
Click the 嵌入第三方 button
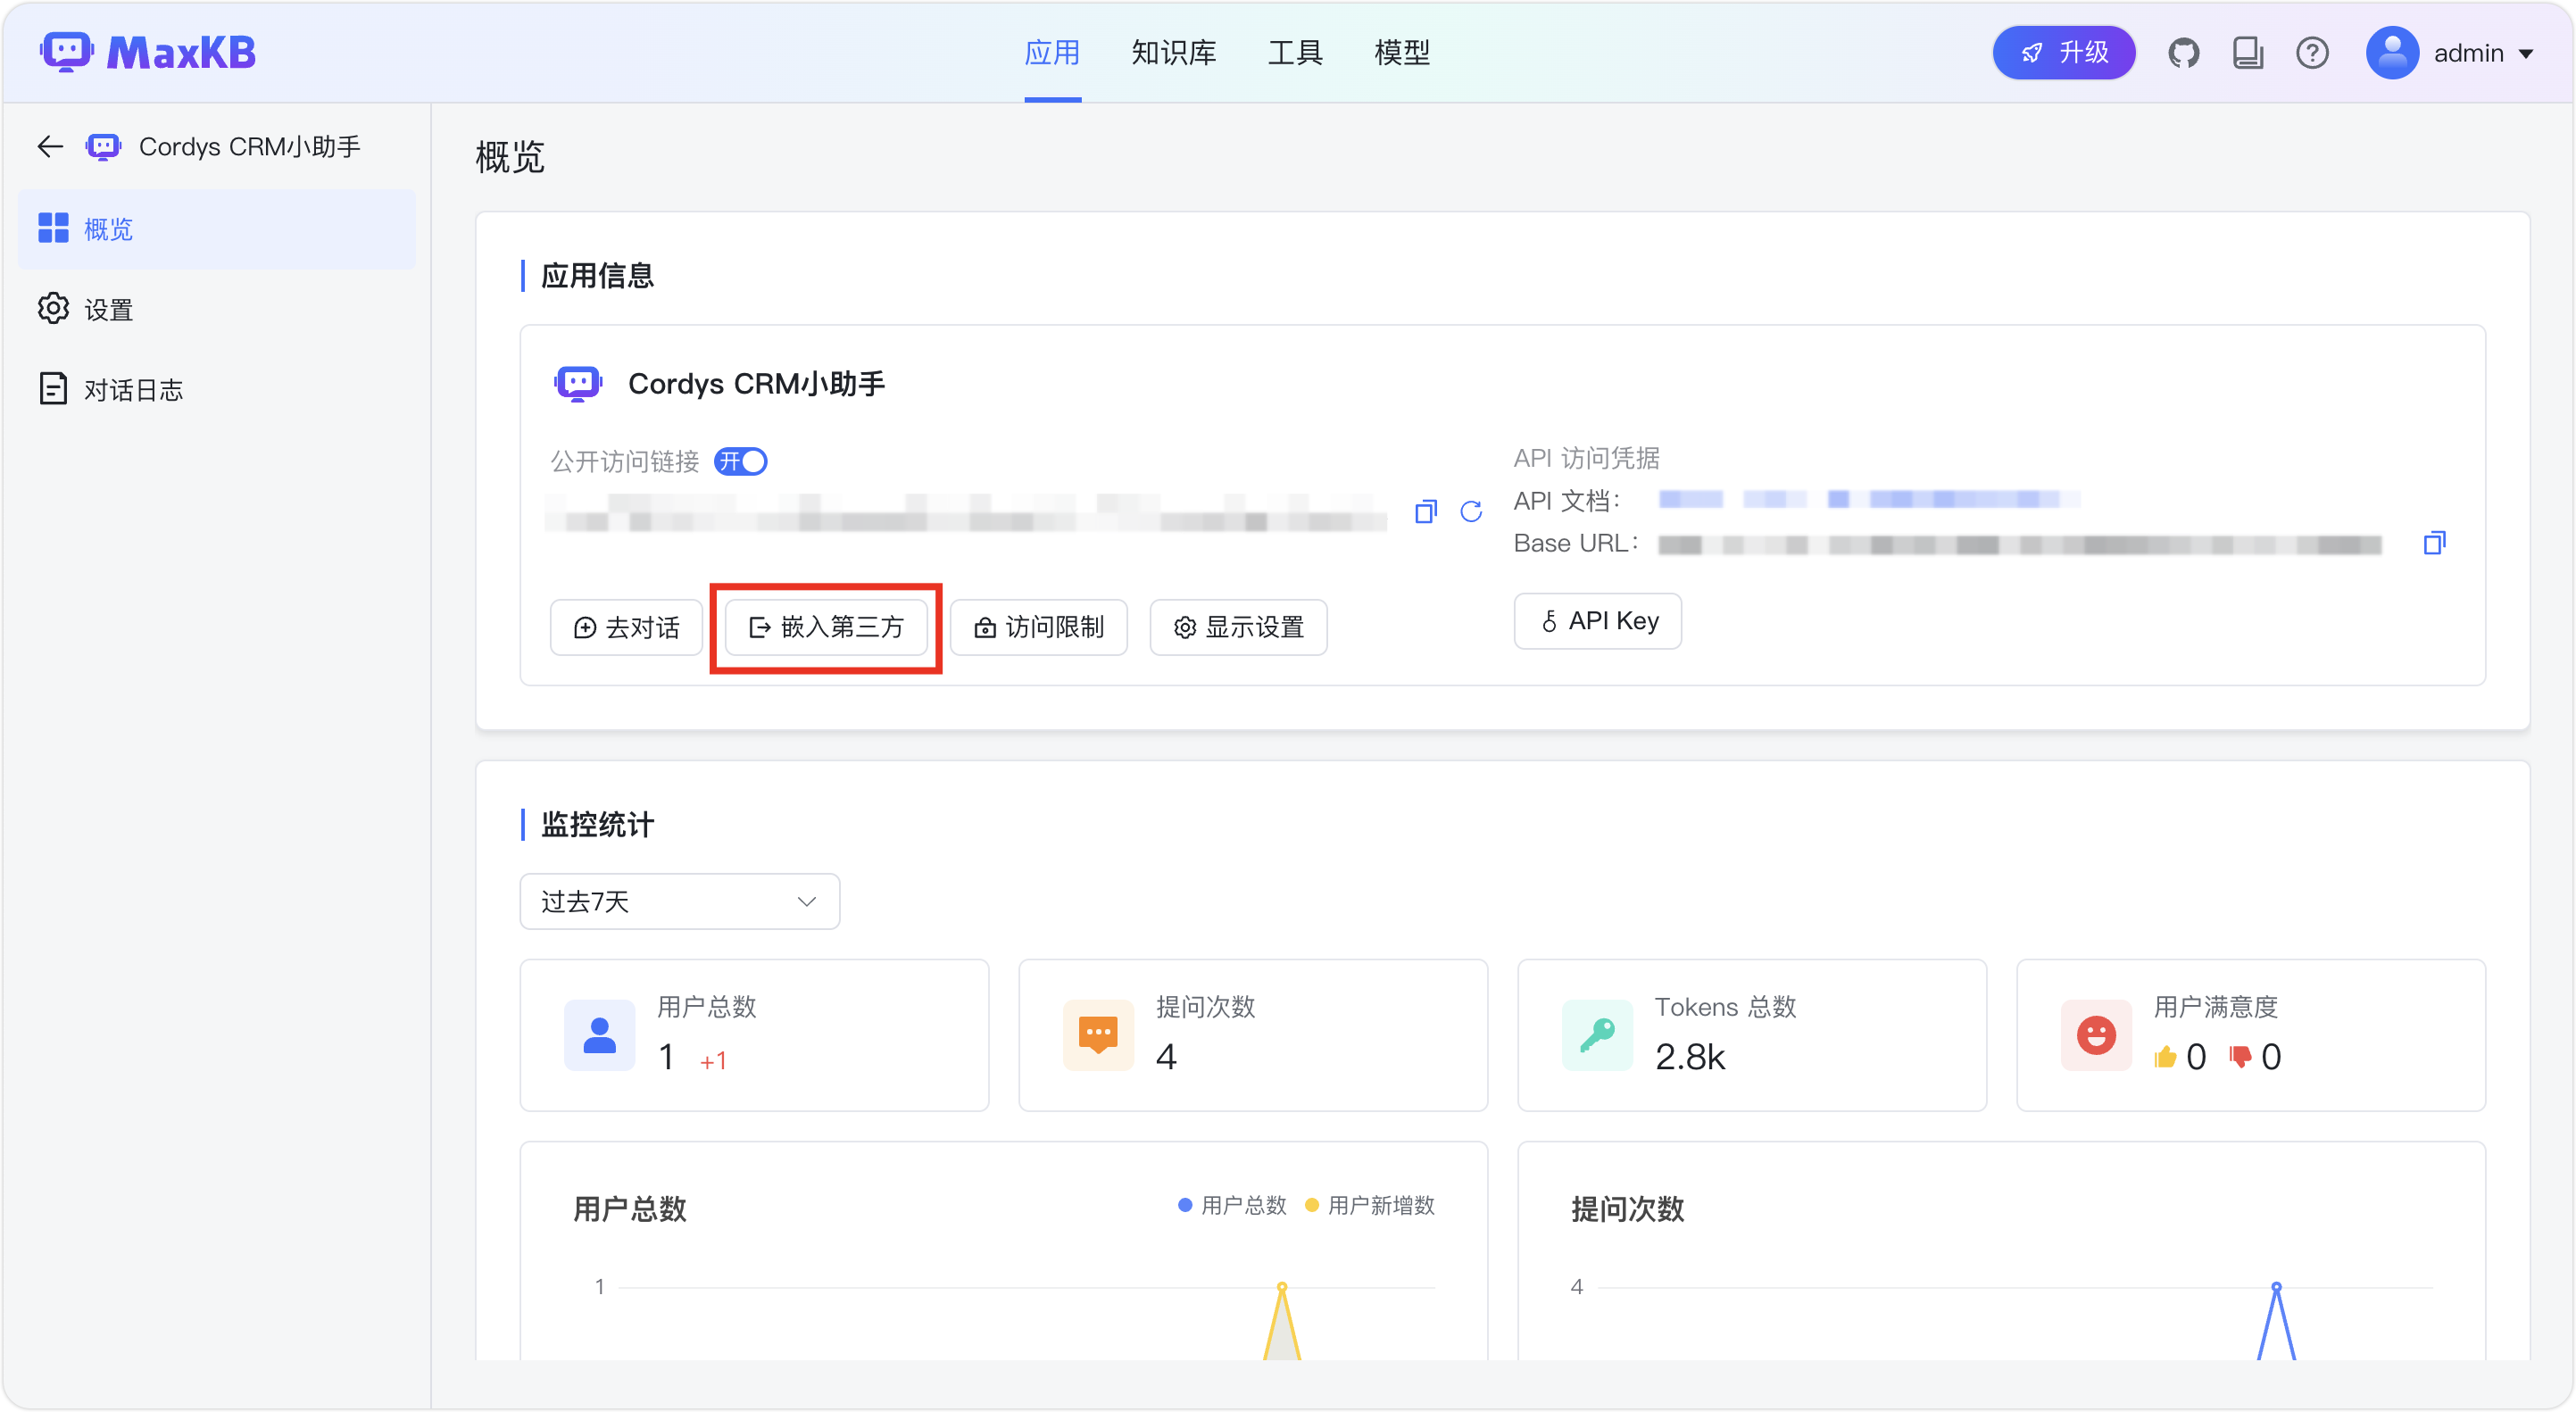[825, 627]
